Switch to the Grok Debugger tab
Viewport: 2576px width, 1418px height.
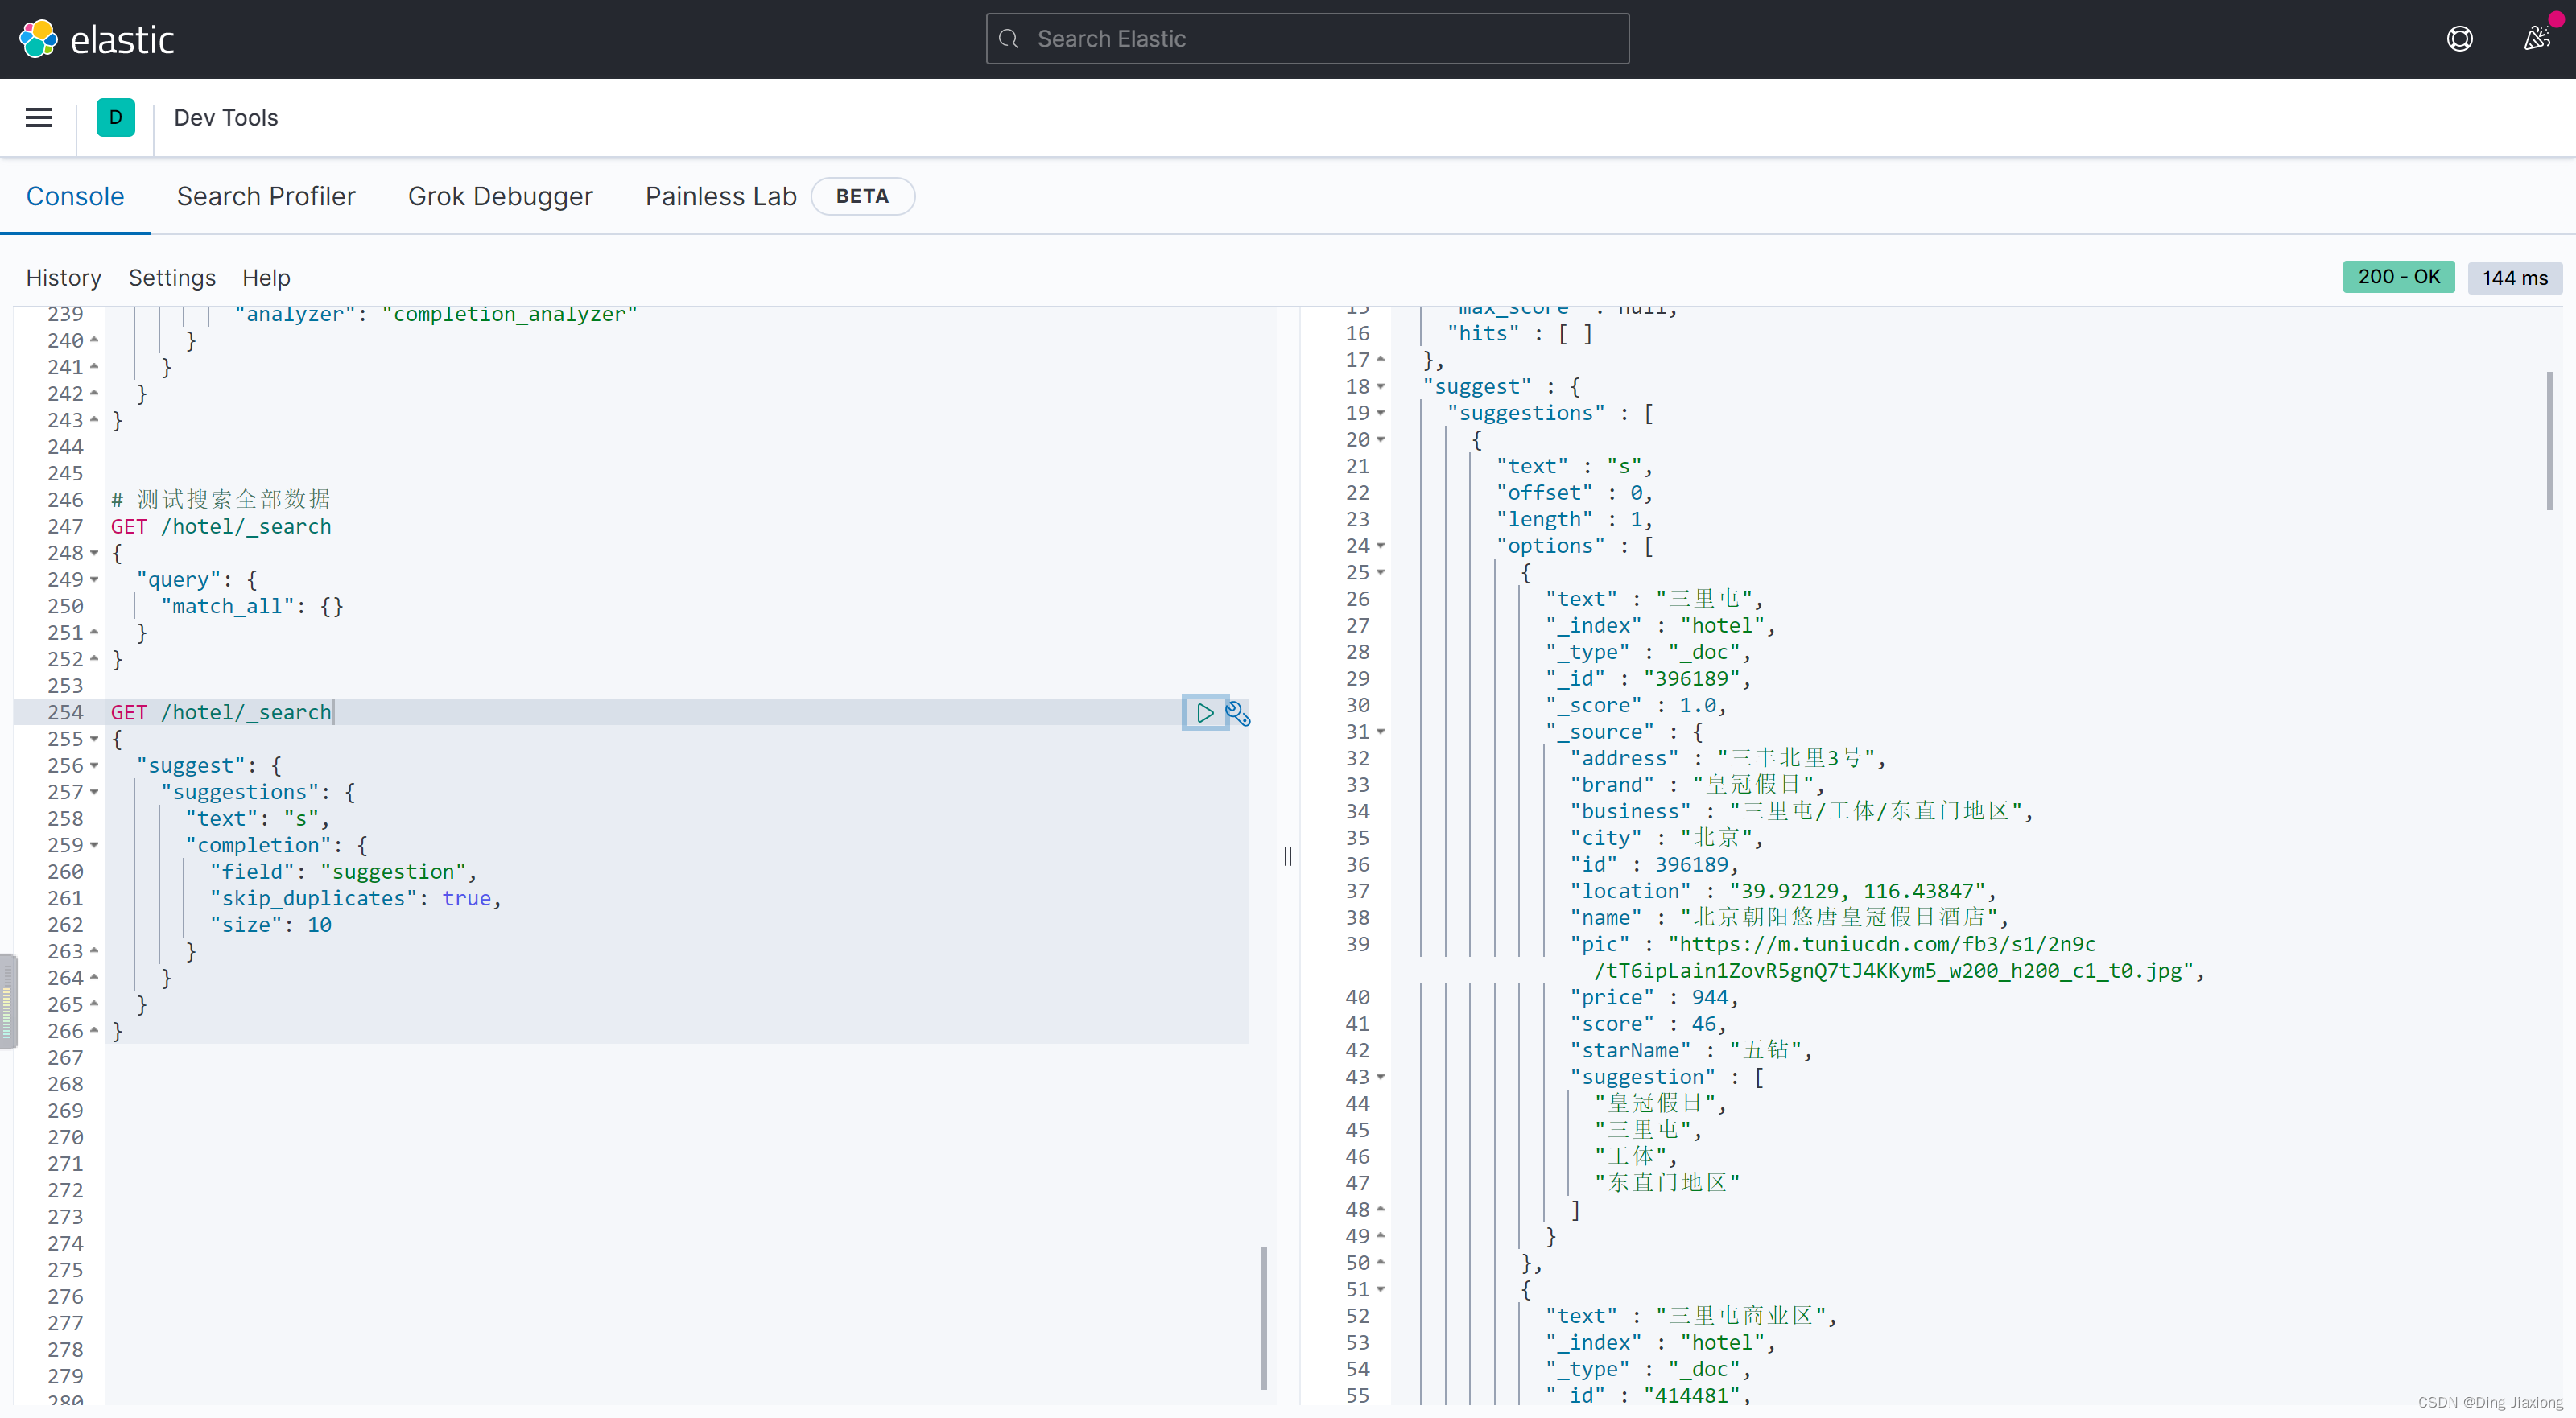point(502,196)
